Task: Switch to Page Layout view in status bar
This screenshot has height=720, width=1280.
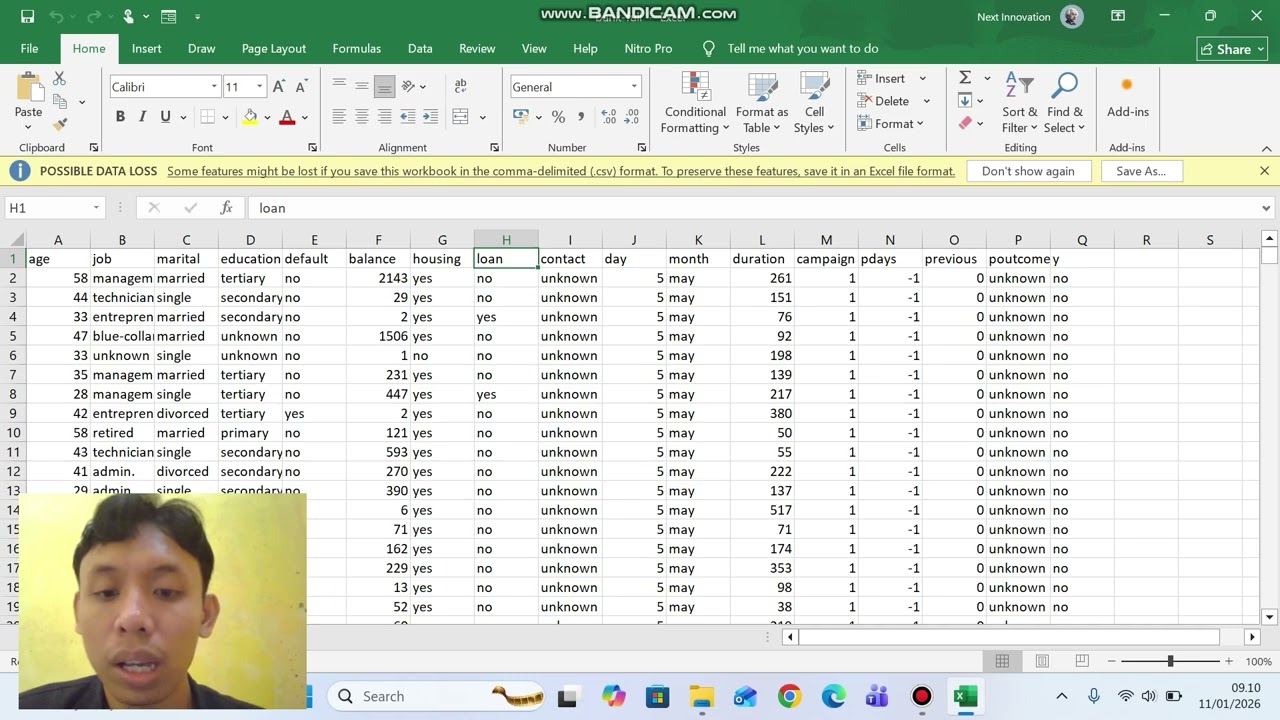Action: point(1042,661)
